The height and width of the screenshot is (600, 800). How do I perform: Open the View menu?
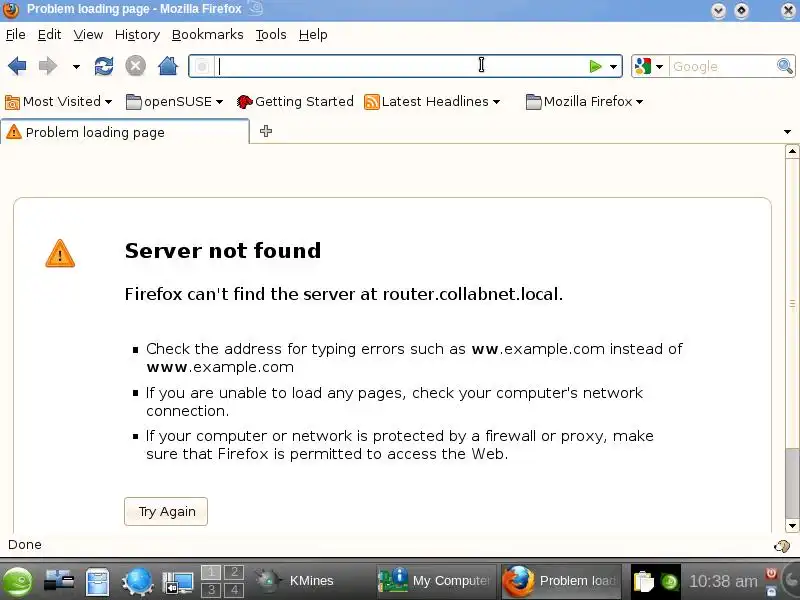(x=88, y=35)
